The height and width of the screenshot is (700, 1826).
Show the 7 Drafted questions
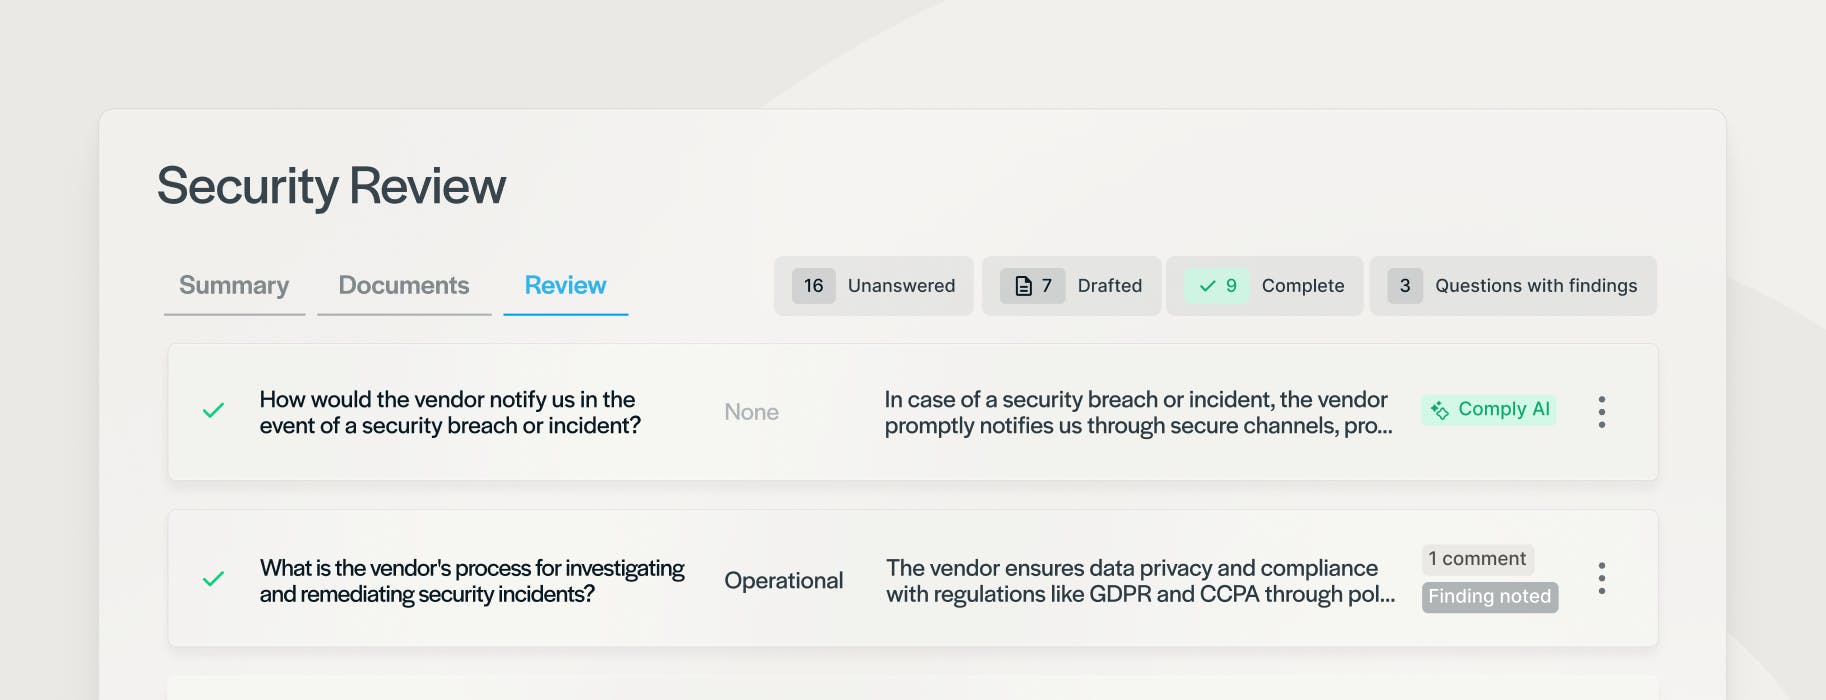(x=1071, y=286)
